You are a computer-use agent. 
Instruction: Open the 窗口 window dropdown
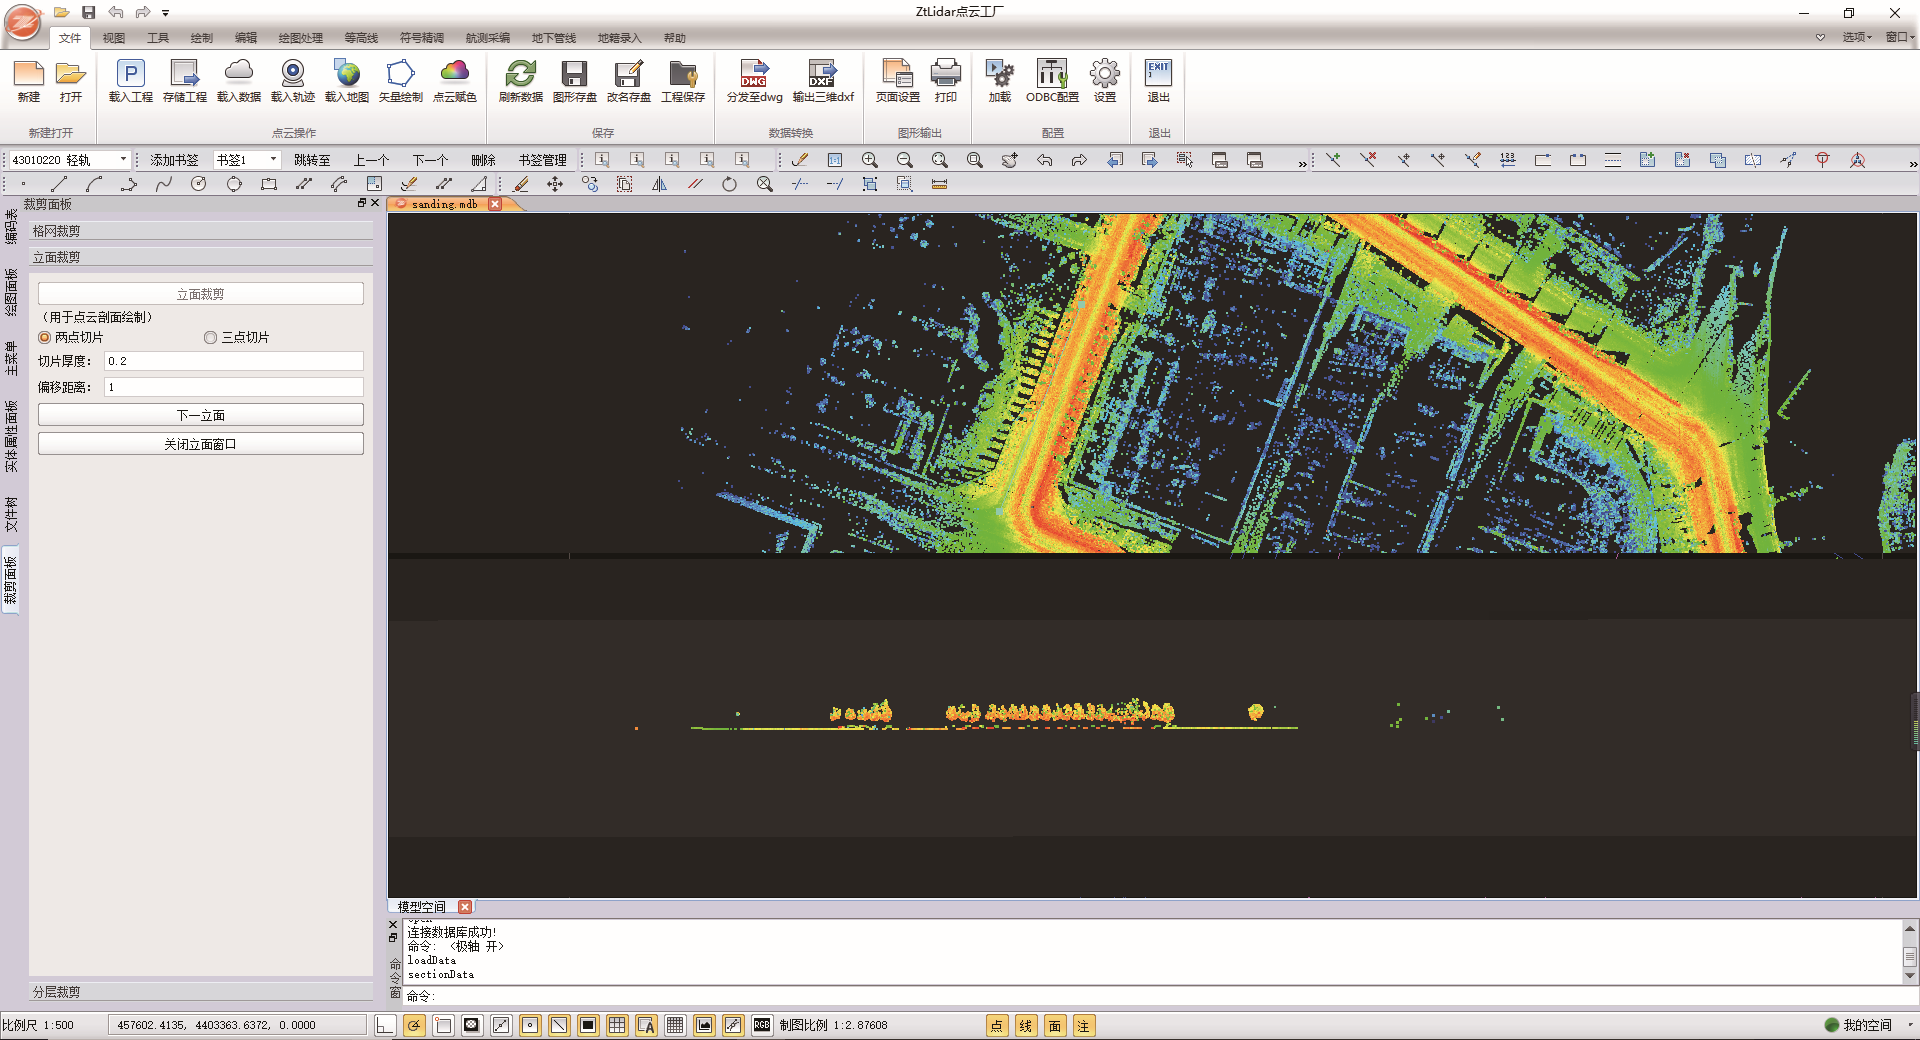click(1900, 37)
